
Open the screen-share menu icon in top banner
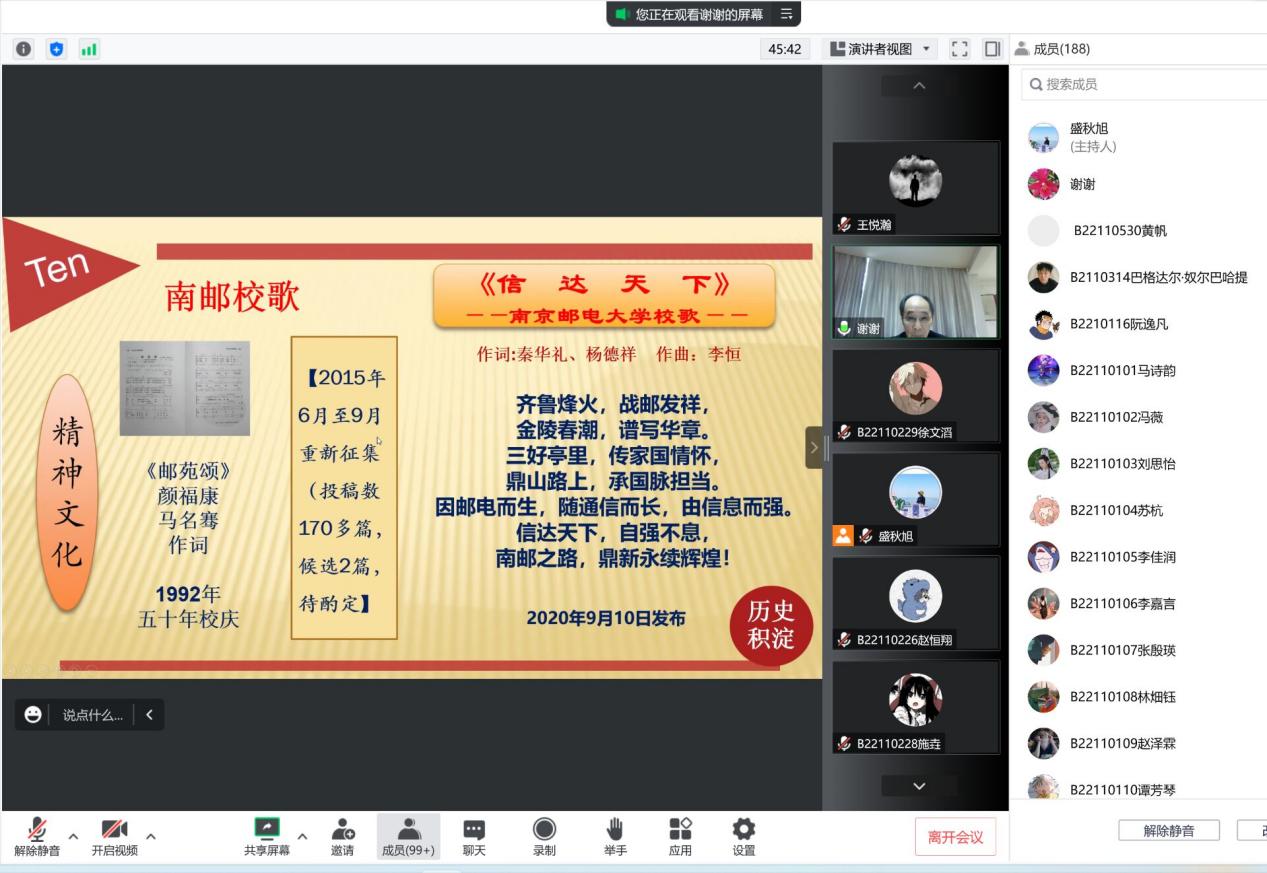[x=786, y=14]
